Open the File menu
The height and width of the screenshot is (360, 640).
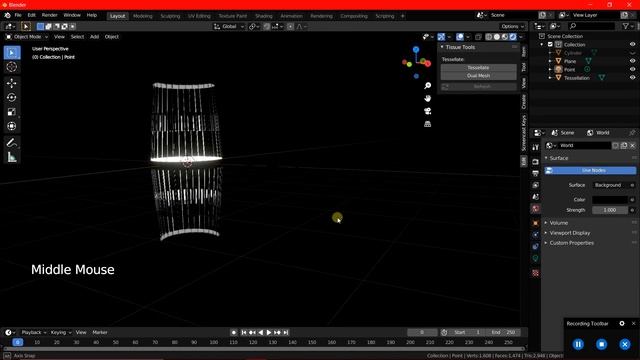[x=18, y=15]
